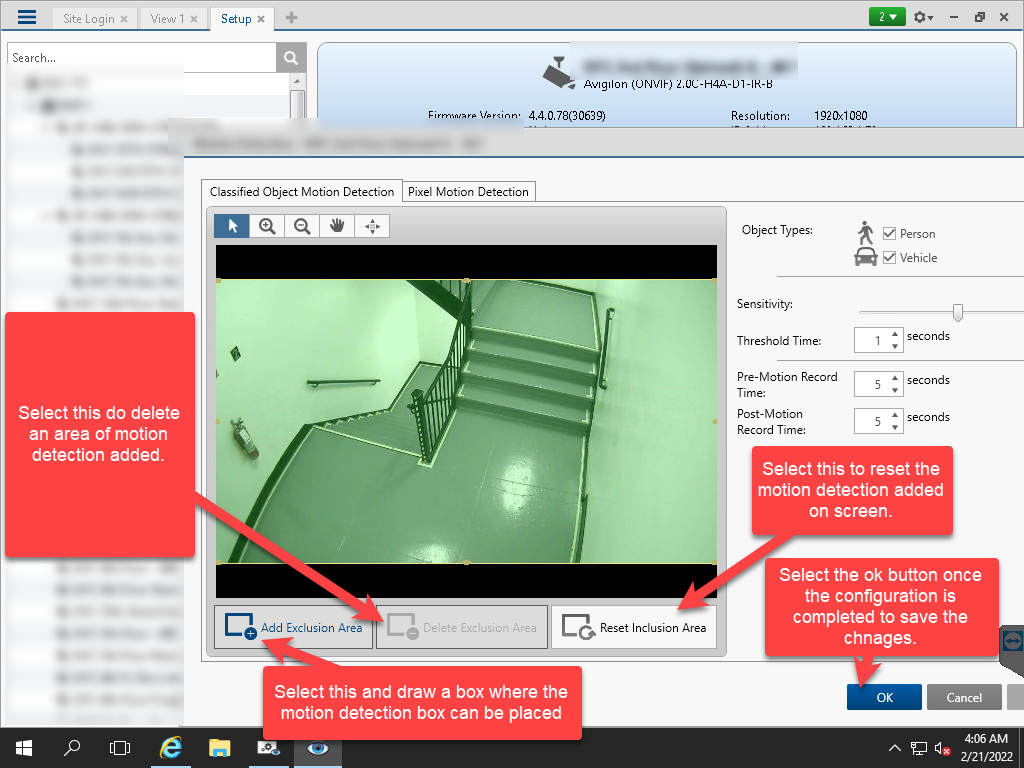Click the zoom in magnifier tool

(267, 226)
